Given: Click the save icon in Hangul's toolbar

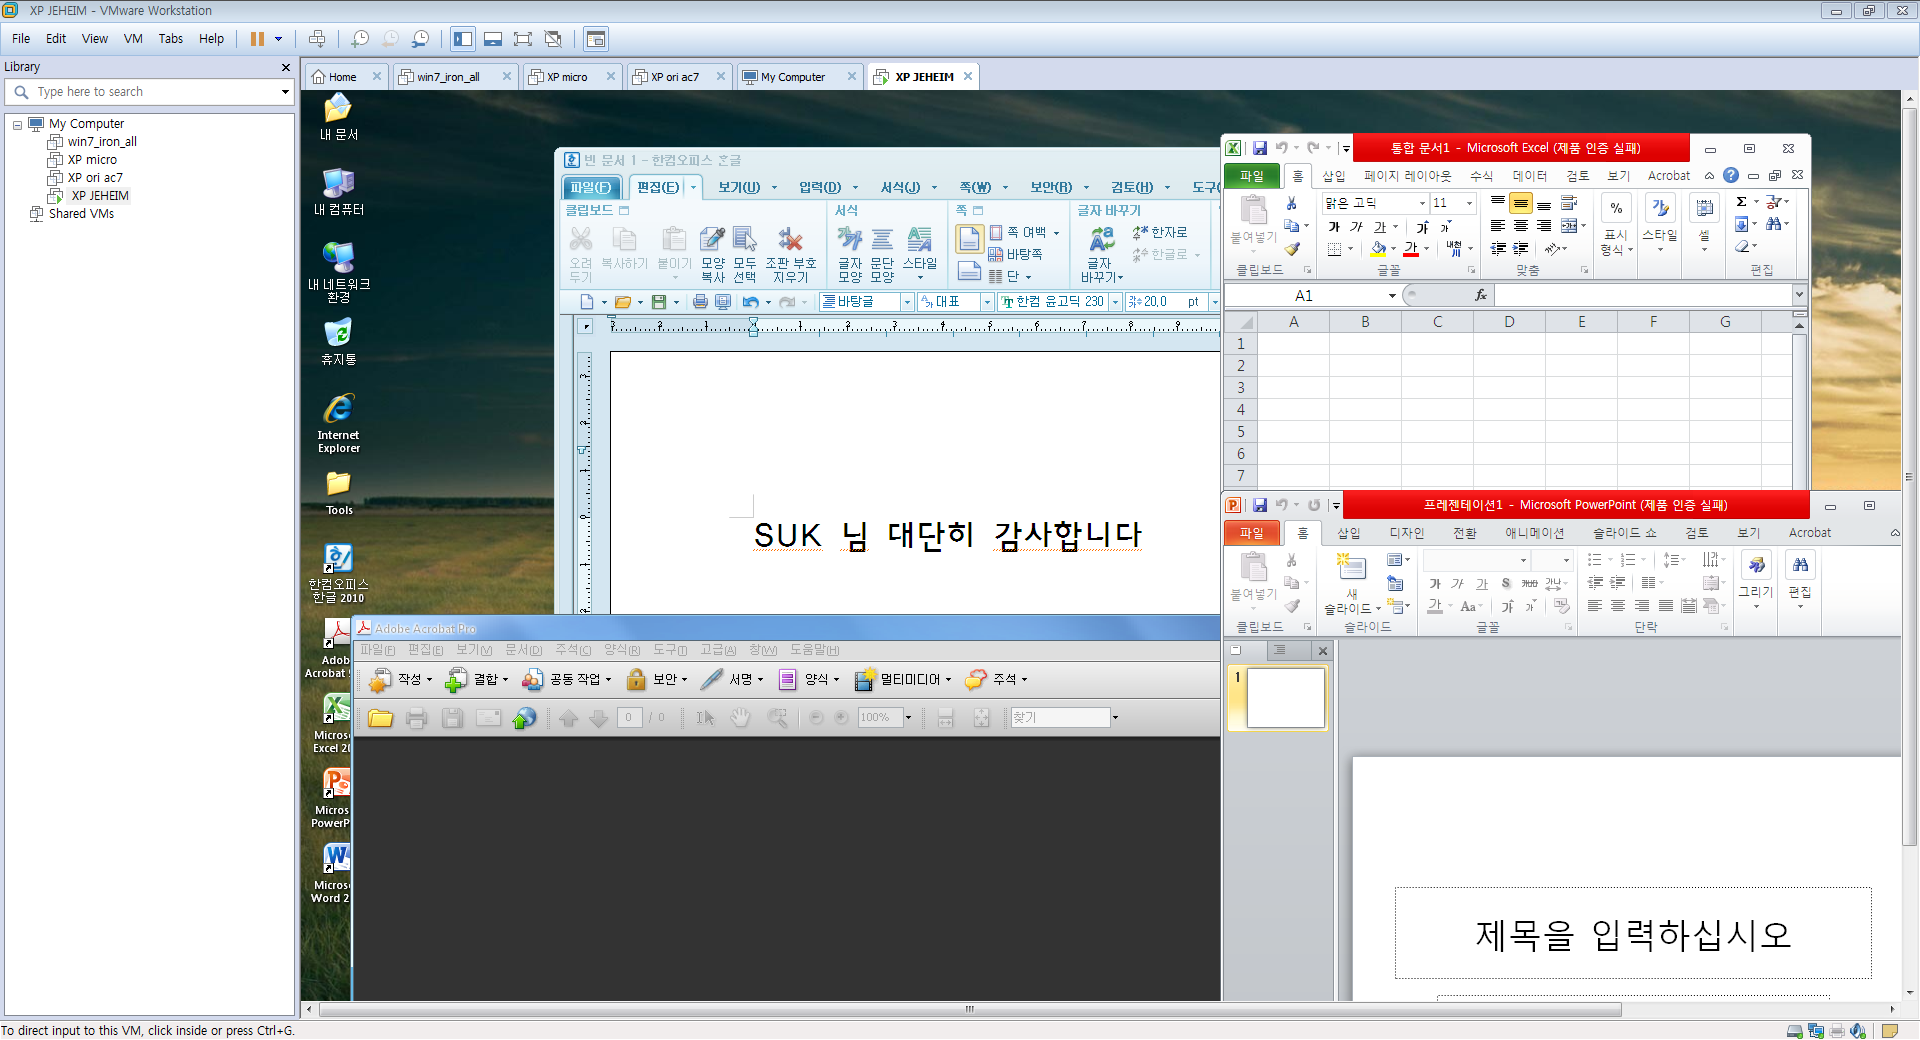Looking at the screenshot, I should [659, 302].
